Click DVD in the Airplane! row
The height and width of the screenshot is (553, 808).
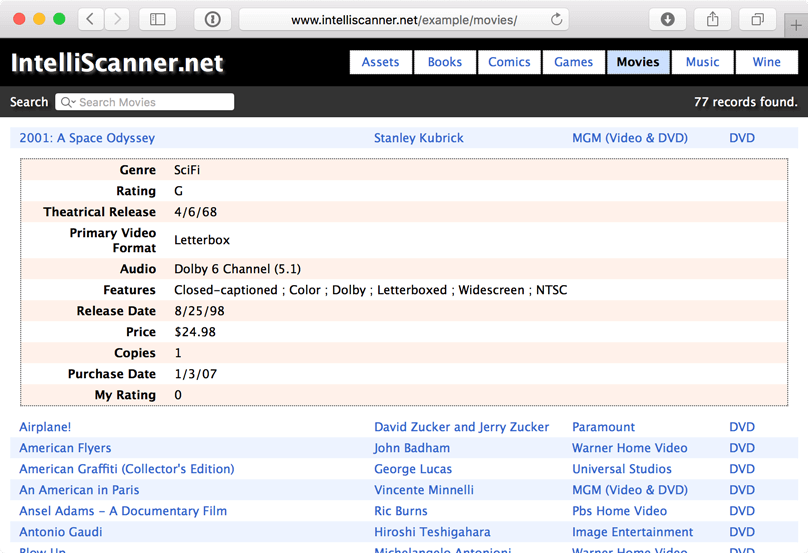pyautogui.click(x=742, y=427)
